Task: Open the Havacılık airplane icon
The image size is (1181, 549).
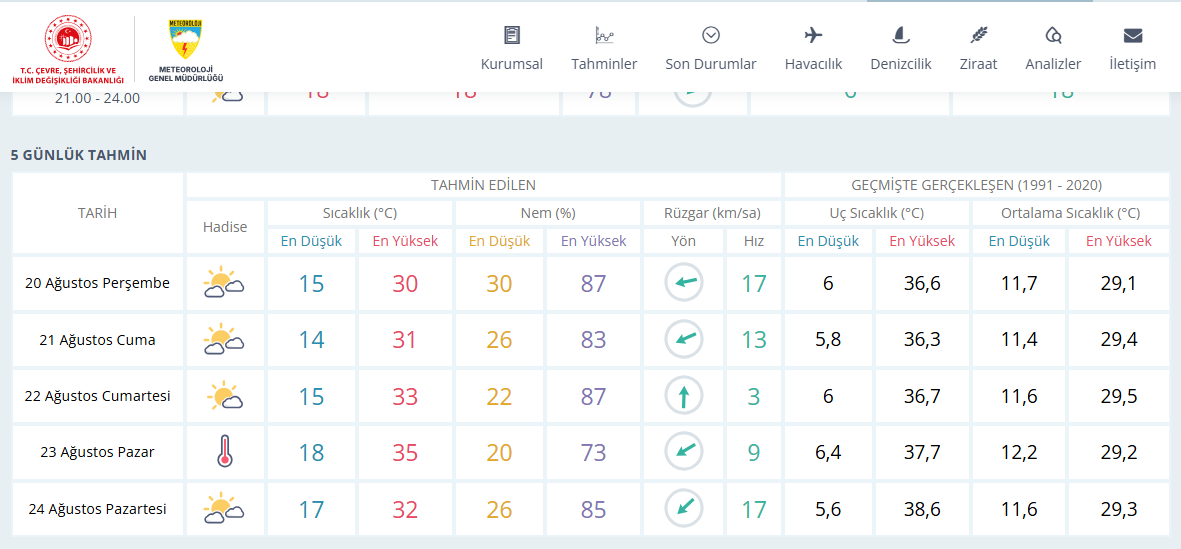Action: [x=813, y=35]
